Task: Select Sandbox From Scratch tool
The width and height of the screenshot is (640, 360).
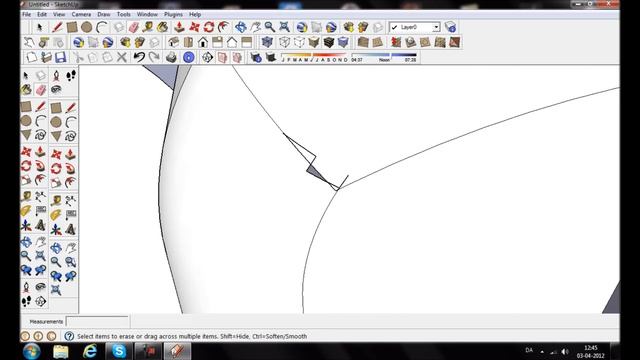Action: 378,42
